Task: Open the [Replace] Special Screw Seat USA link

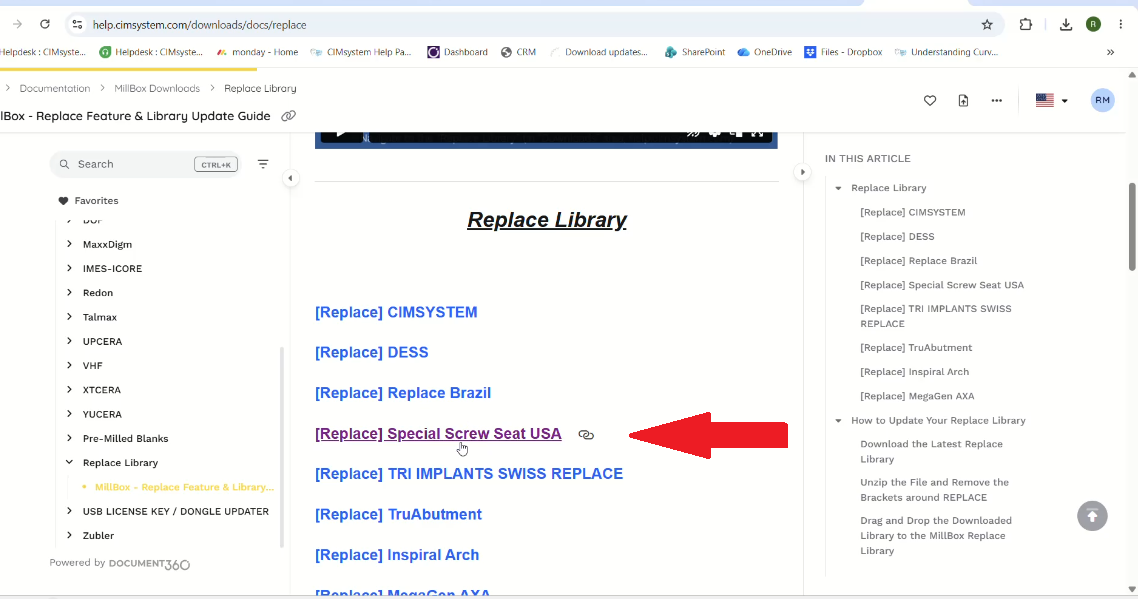Action: [x=438, y=433]
